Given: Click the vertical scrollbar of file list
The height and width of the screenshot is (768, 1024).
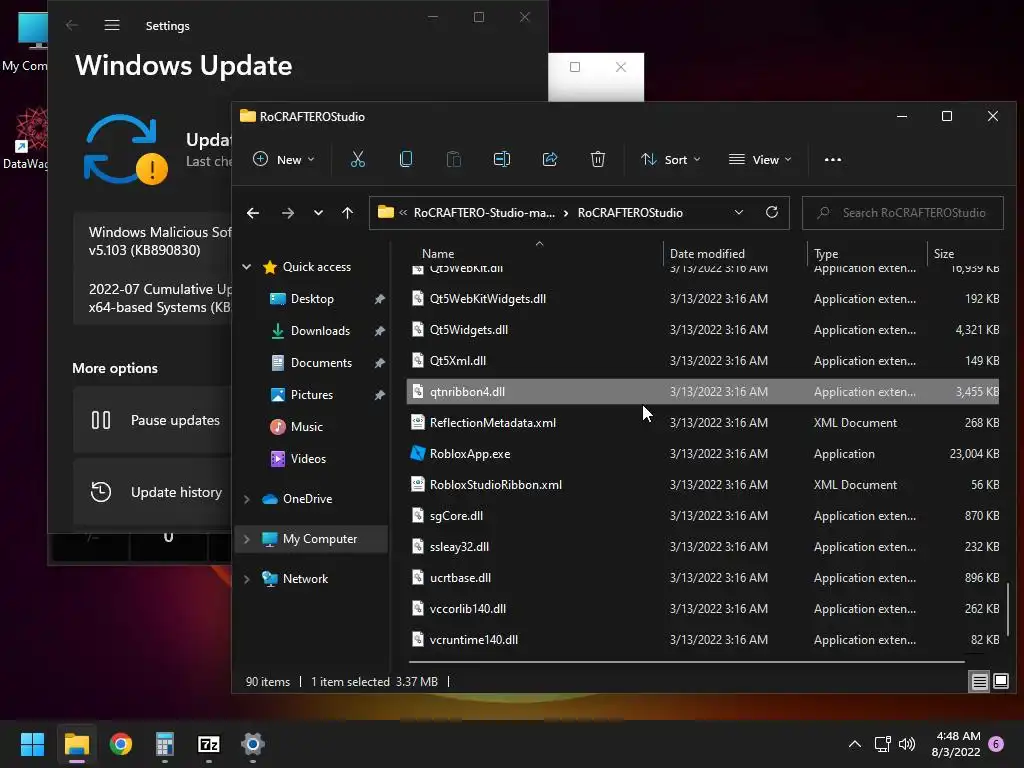Looking at the screenshot, I should pyautogui.click(x=1008, y=609).
